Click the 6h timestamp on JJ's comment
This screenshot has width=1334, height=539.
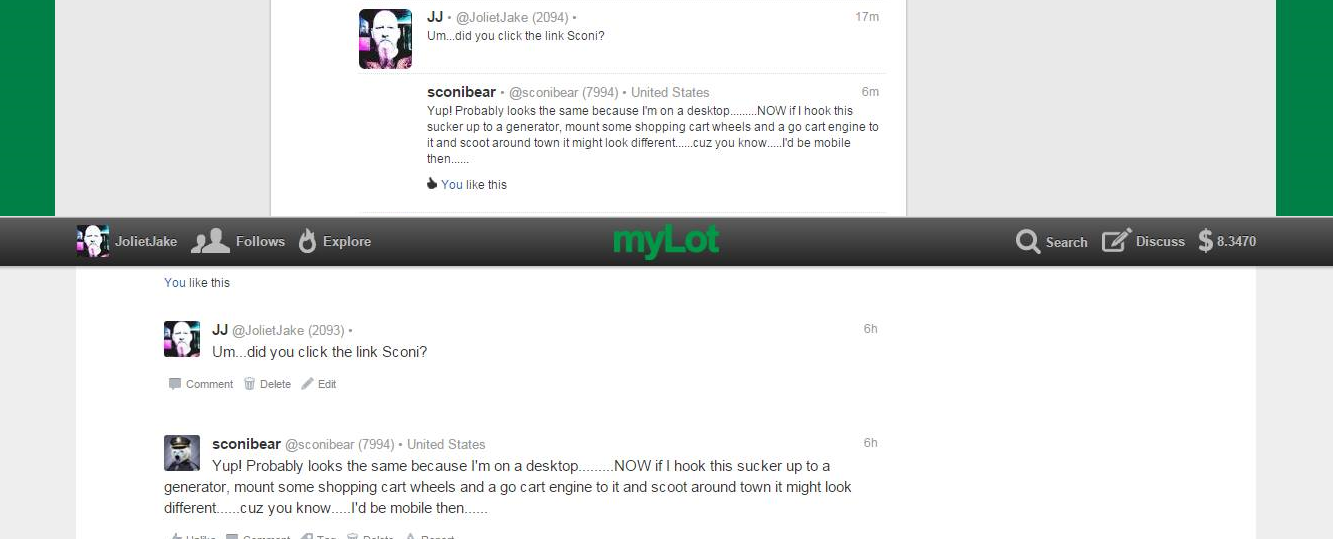[871, 329]
